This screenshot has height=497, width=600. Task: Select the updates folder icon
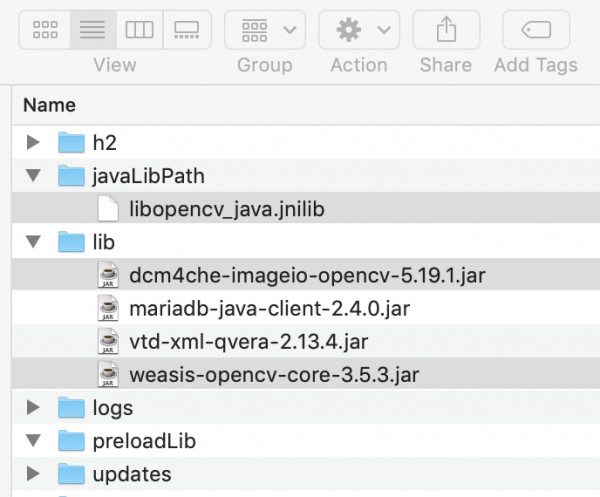pyautogui.click(x=71, y=473)
